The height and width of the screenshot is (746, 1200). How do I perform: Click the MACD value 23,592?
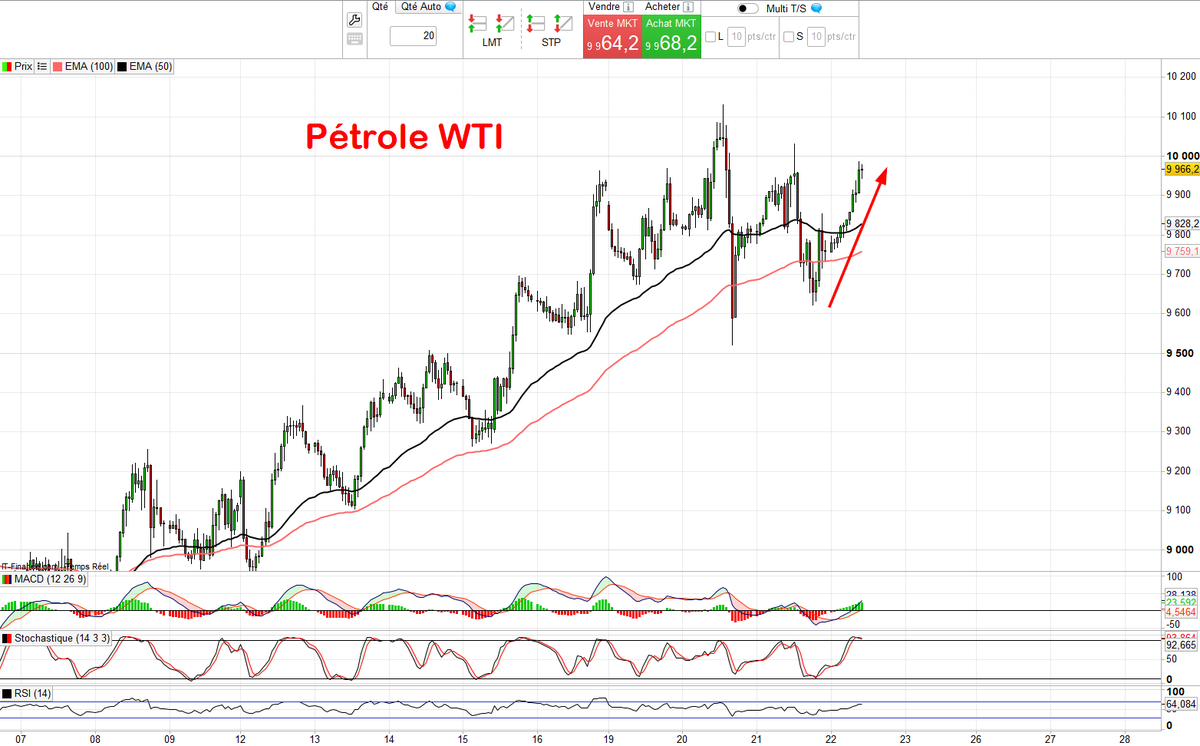(x=1182, y=602)
